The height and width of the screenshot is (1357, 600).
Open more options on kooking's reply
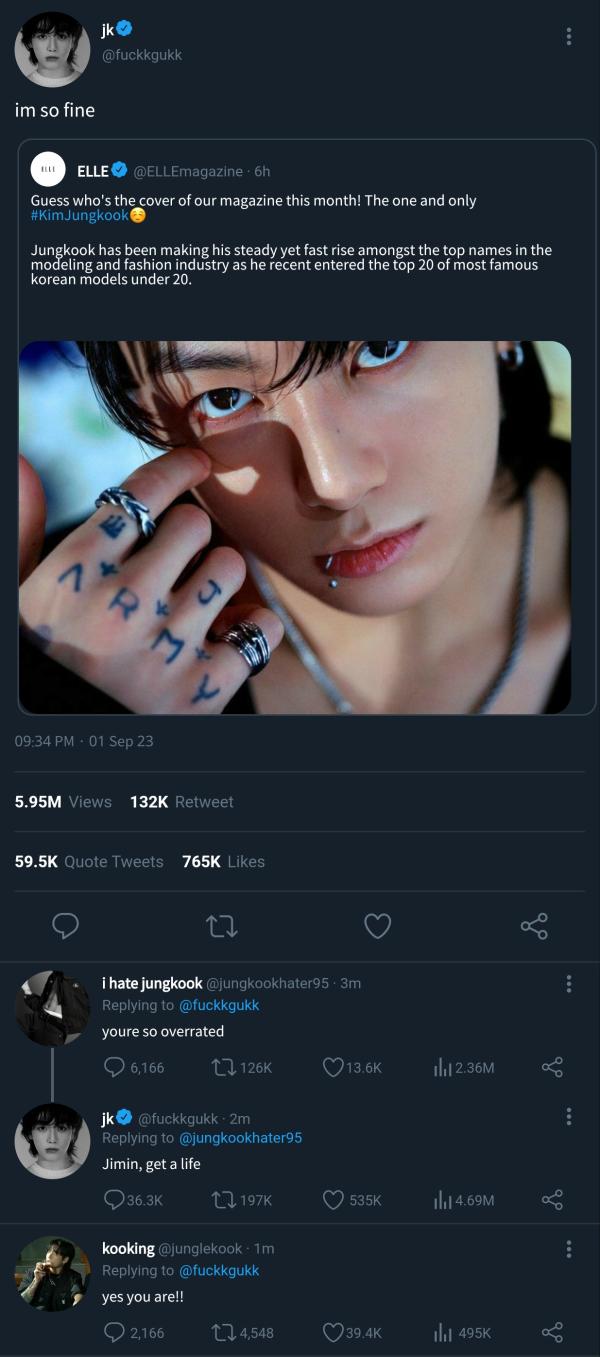(568, 1249)
